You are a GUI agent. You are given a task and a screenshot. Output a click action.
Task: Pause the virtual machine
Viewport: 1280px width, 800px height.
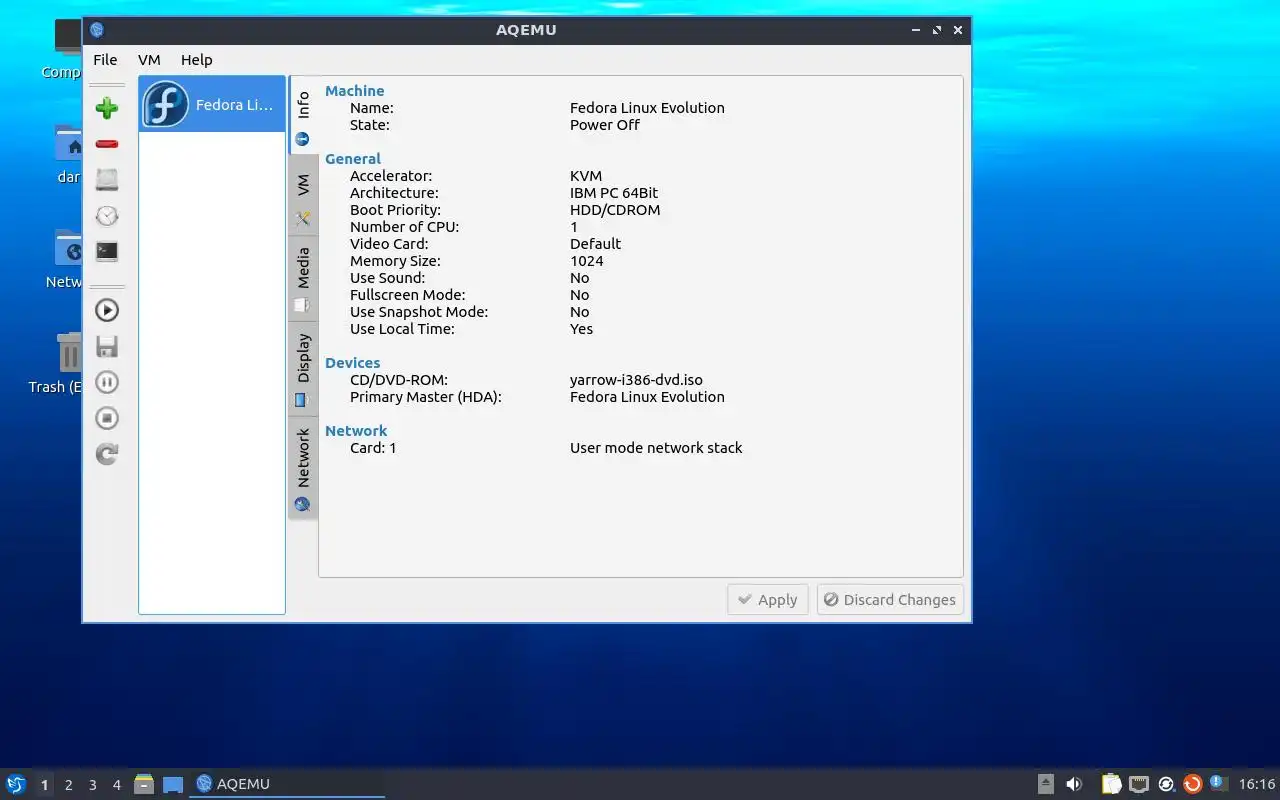coord(107,382)
